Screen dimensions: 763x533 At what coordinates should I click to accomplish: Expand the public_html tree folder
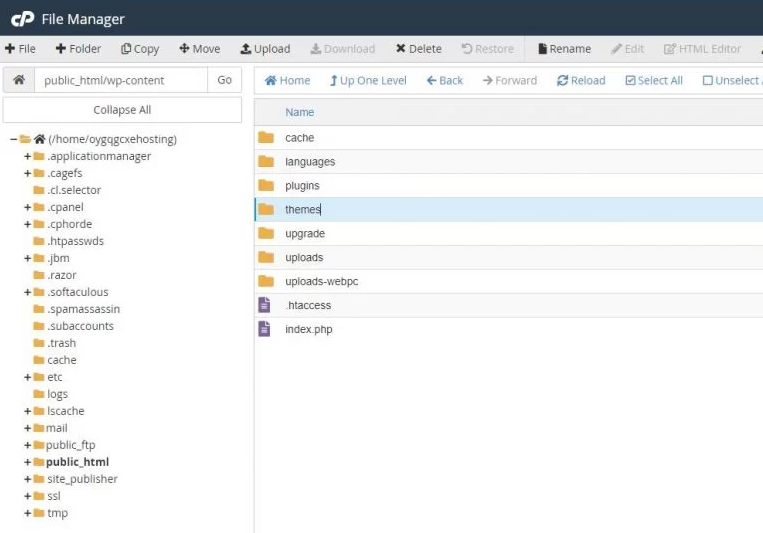[27, 462]
